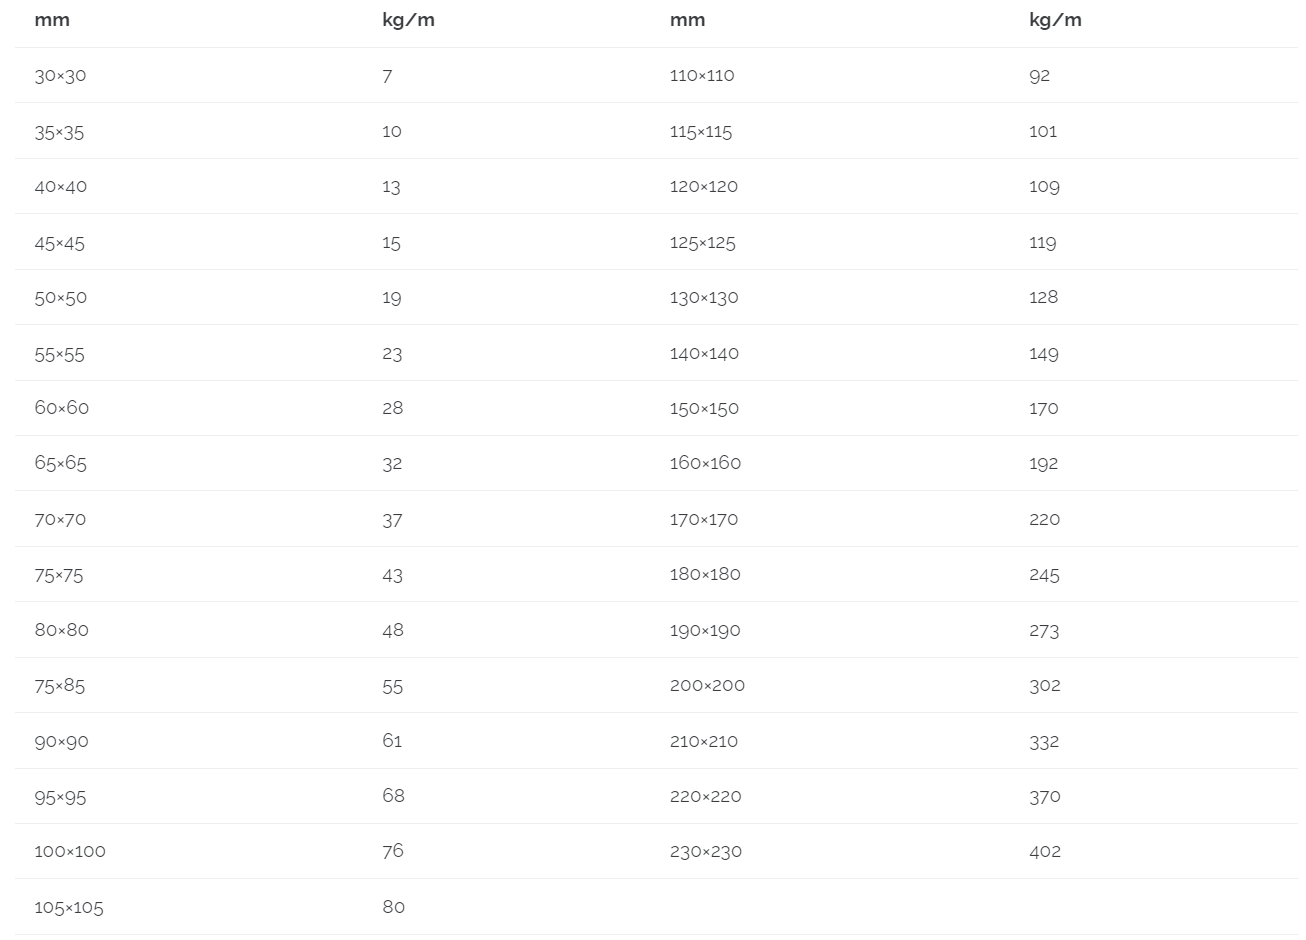This screenshot has height=940, width=1306.
Task: Click the 110×110 size cell
Action: 702,76
